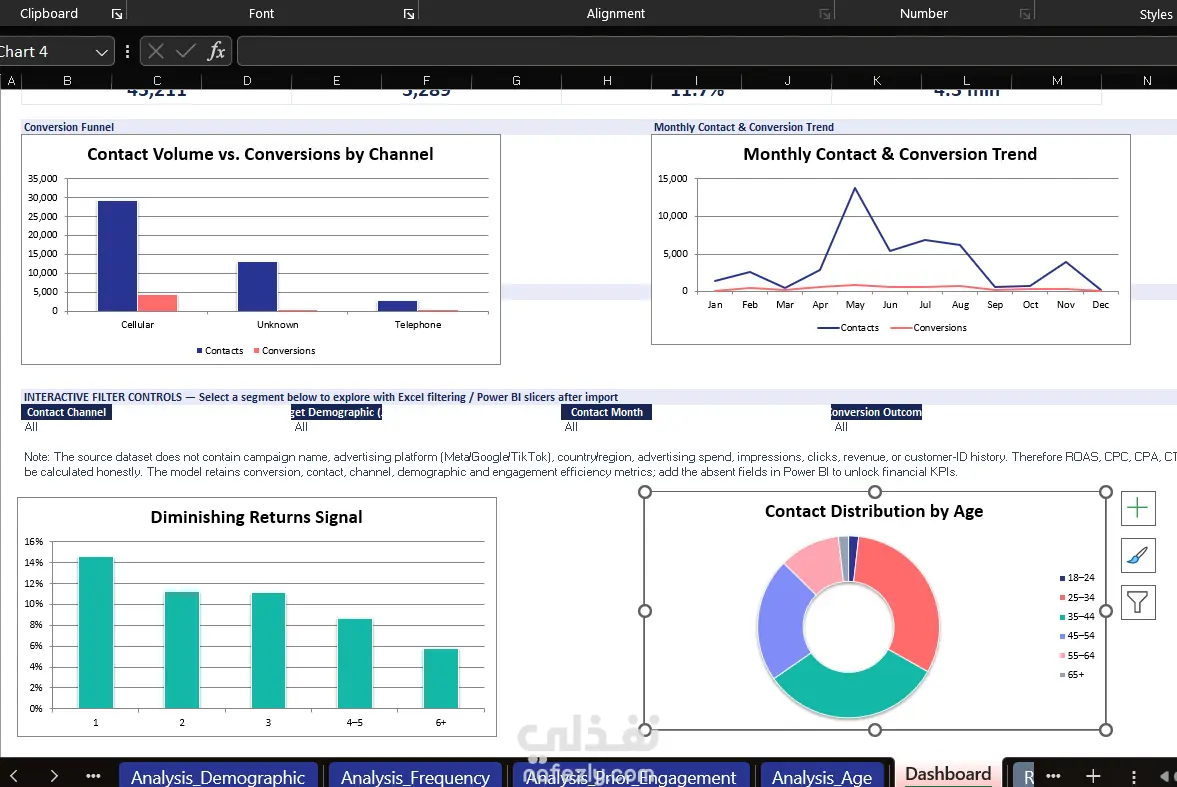This screenshot has width=1177, height=787.
Task: Expand the Name Box dropdown arrow
Action: pos(101,52)
